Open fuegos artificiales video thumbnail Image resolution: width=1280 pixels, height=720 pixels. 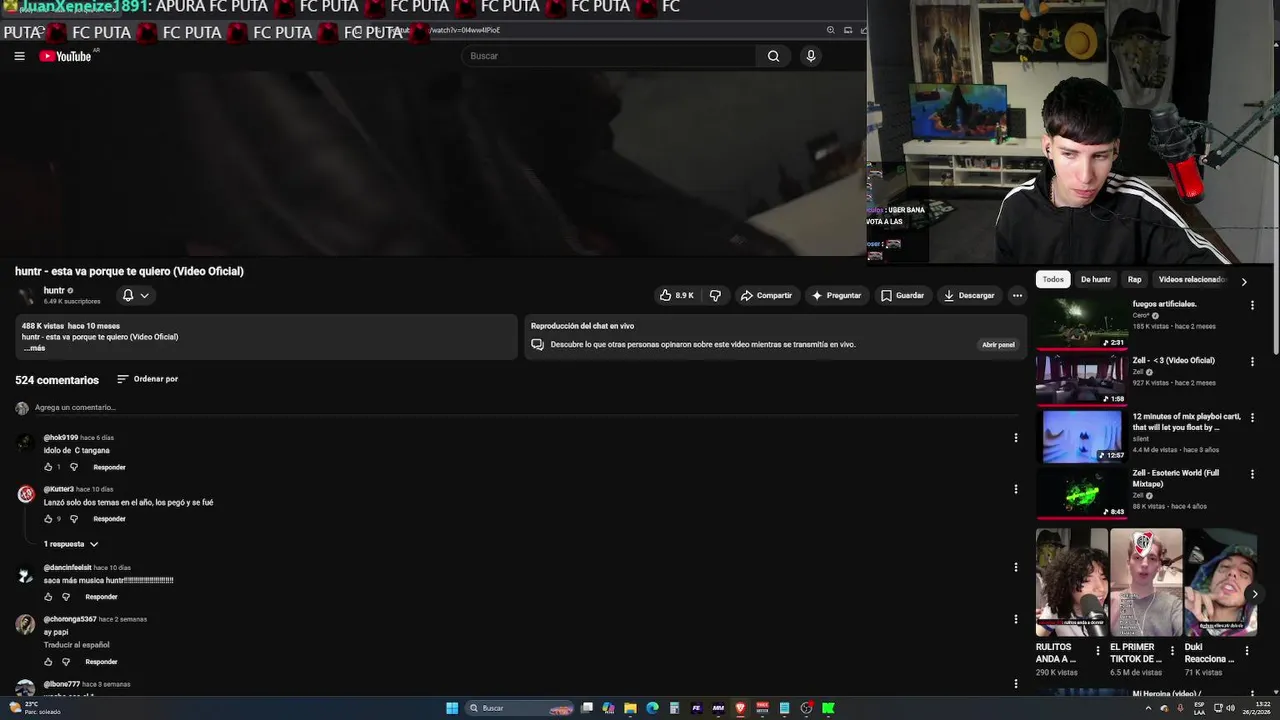click(1082, 322)
